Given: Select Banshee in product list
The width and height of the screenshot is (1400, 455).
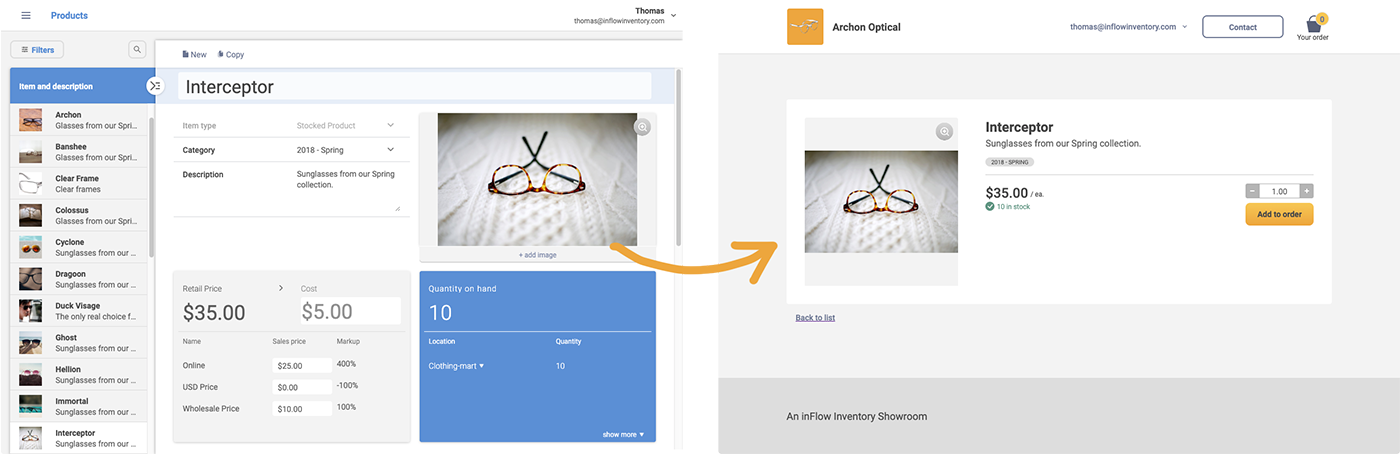Looking at the screenshot, I should 79,151.
